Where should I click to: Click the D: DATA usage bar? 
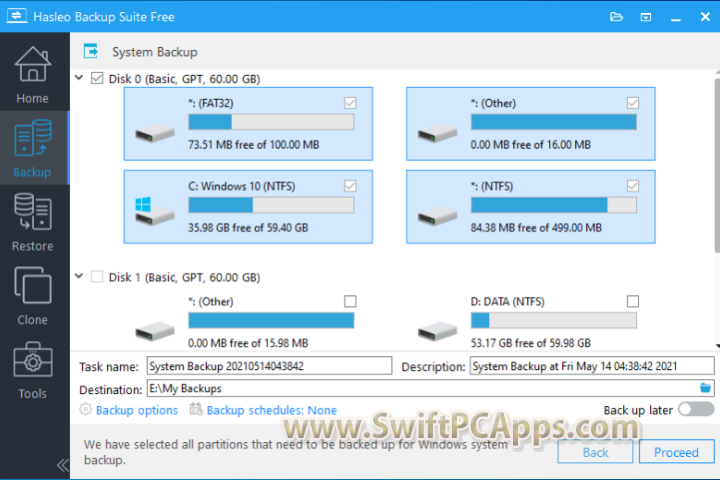[x=554, y=320]
